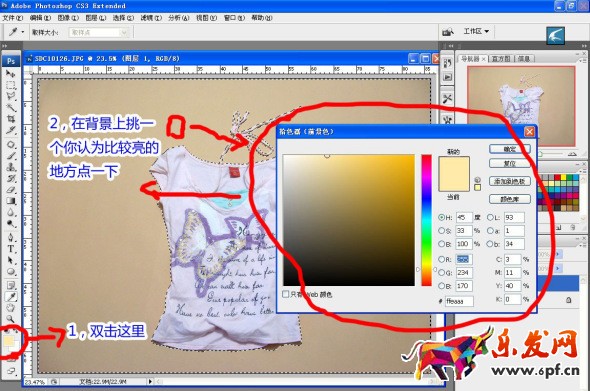Click the Color Libraries button

(510, 199)
